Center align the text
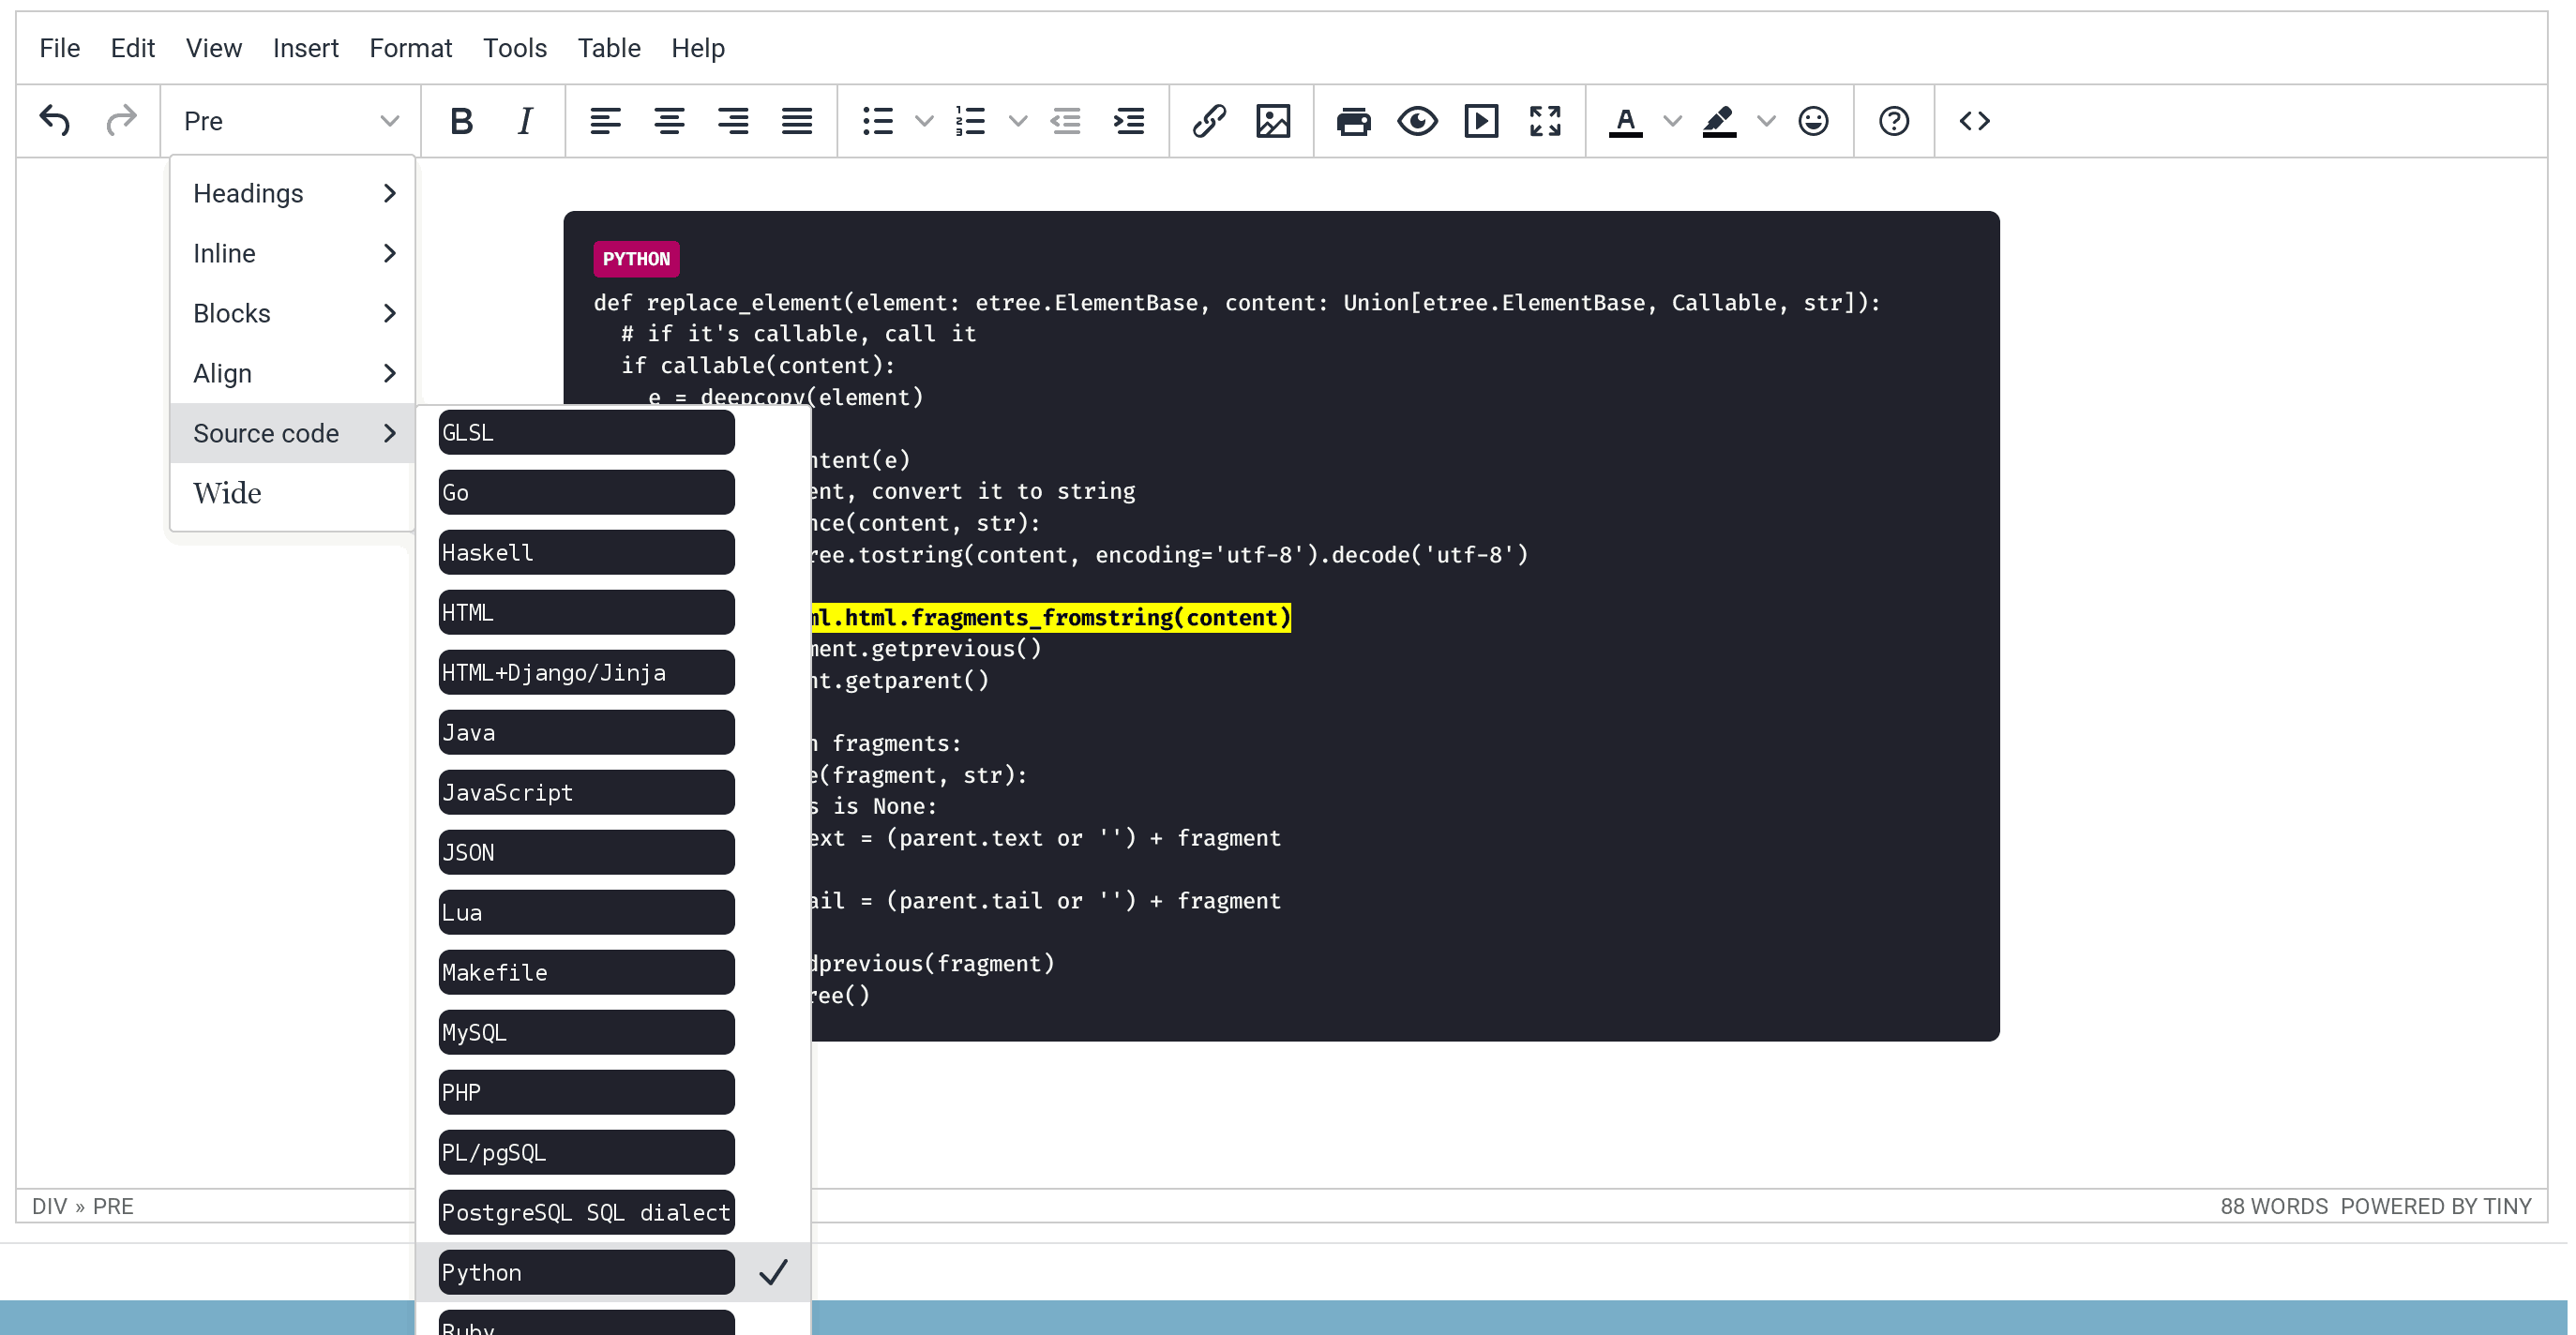 click(x=669, y=121)
